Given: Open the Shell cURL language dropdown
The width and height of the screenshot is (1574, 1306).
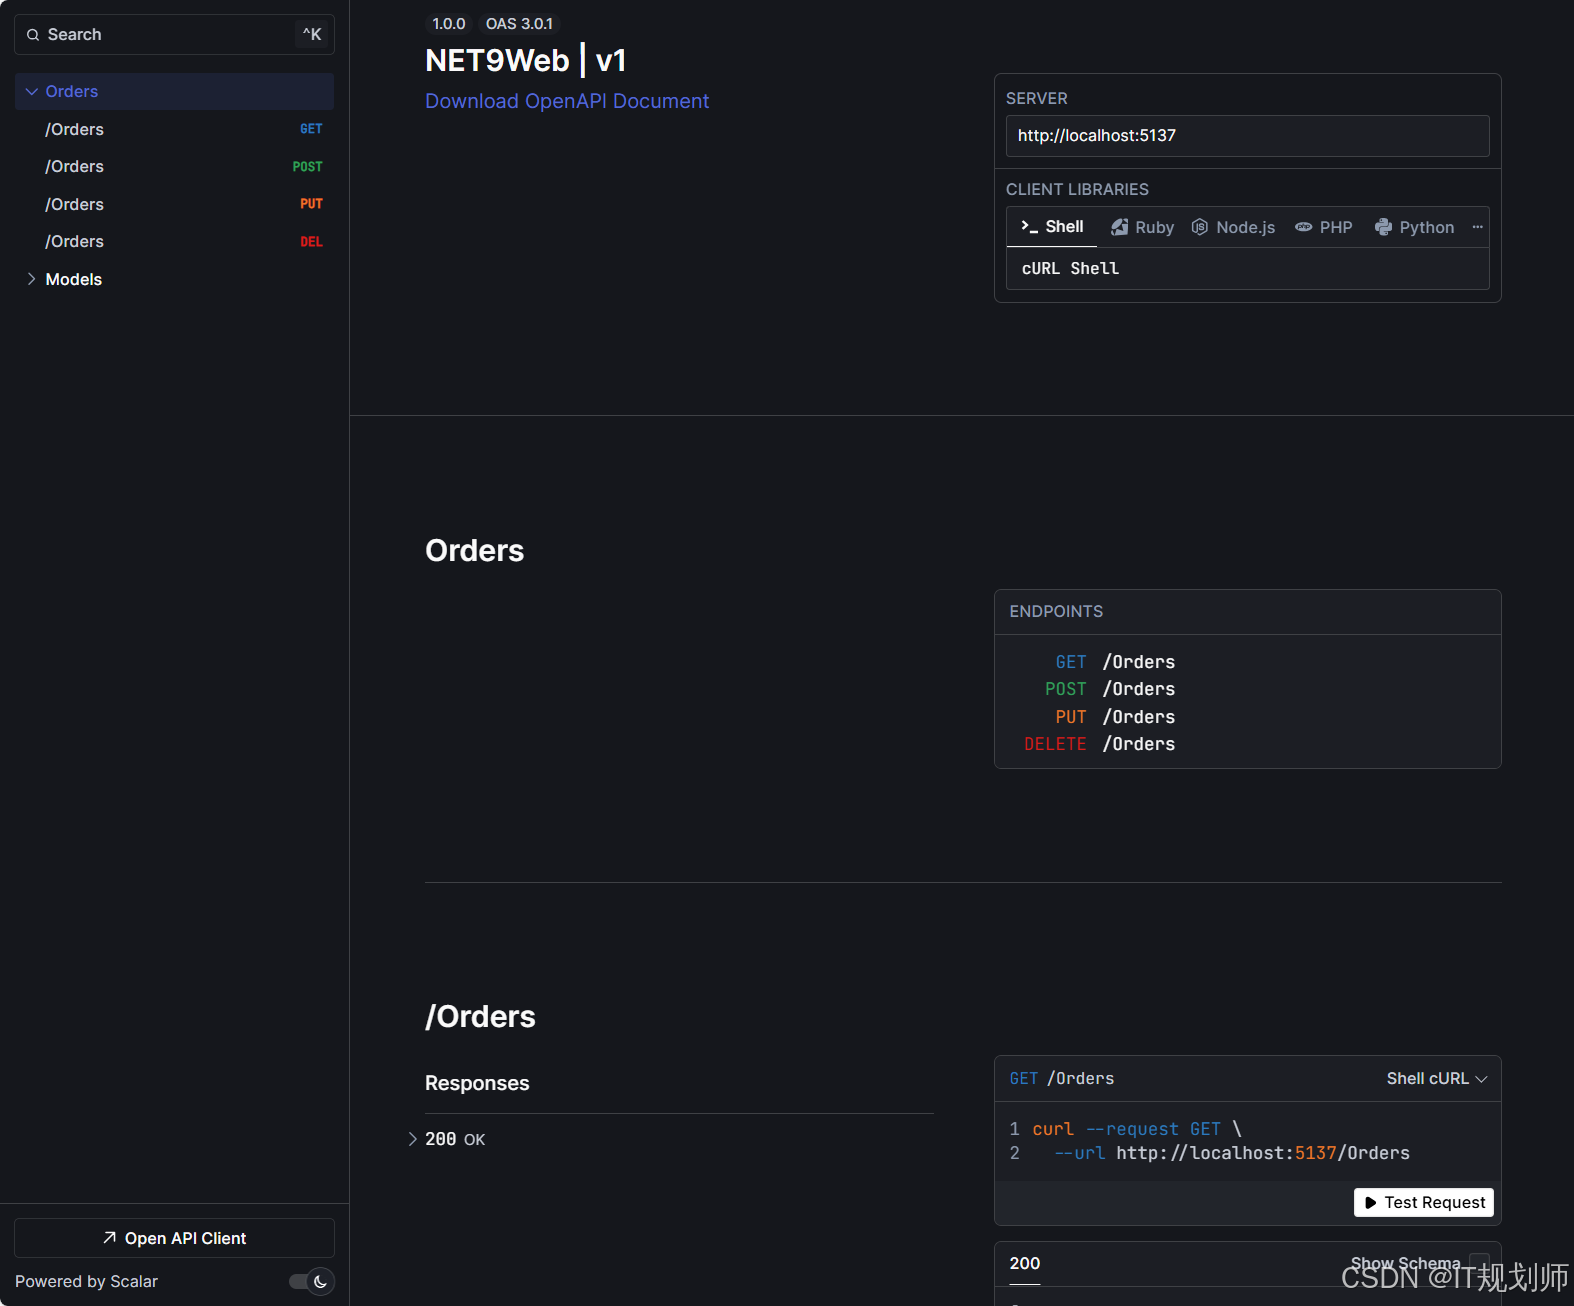Looking at the screenshot, I should [1437, 1079].
